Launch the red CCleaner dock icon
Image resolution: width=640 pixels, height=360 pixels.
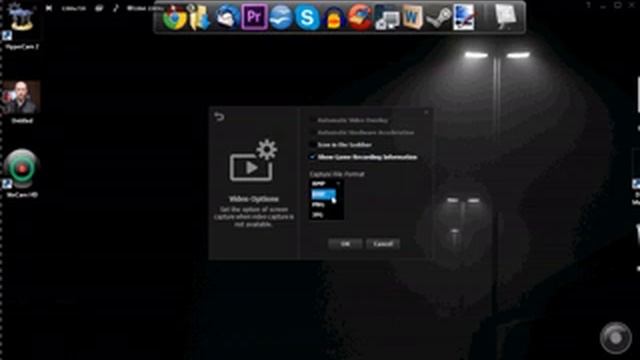[360, 18]
